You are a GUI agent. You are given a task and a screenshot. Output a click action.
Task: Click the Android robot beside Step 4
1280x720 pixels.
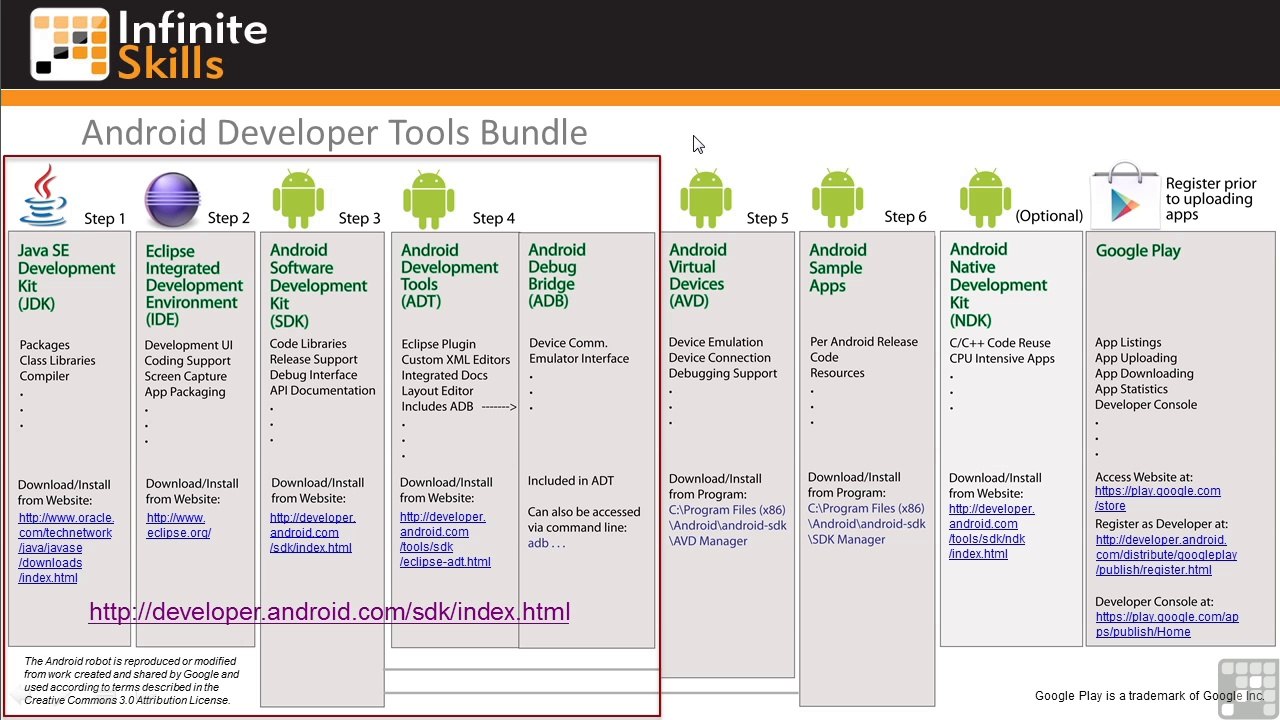(428, 198)
